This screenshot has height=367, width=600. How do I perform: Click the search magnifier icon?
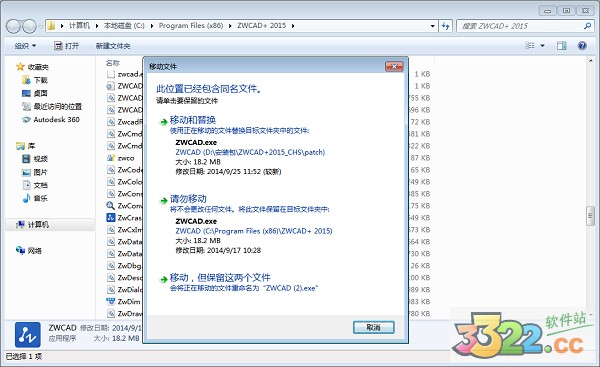(587, 26)
